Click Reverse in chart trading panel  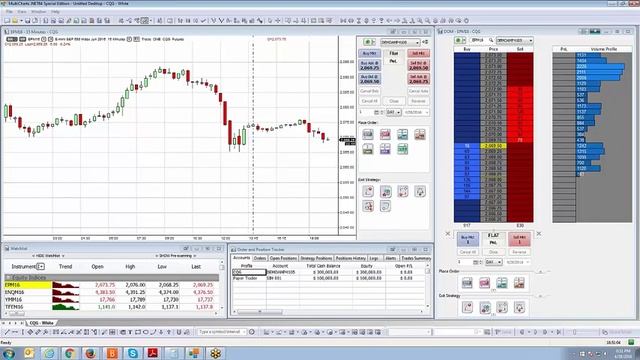click(x=418, y=101)
